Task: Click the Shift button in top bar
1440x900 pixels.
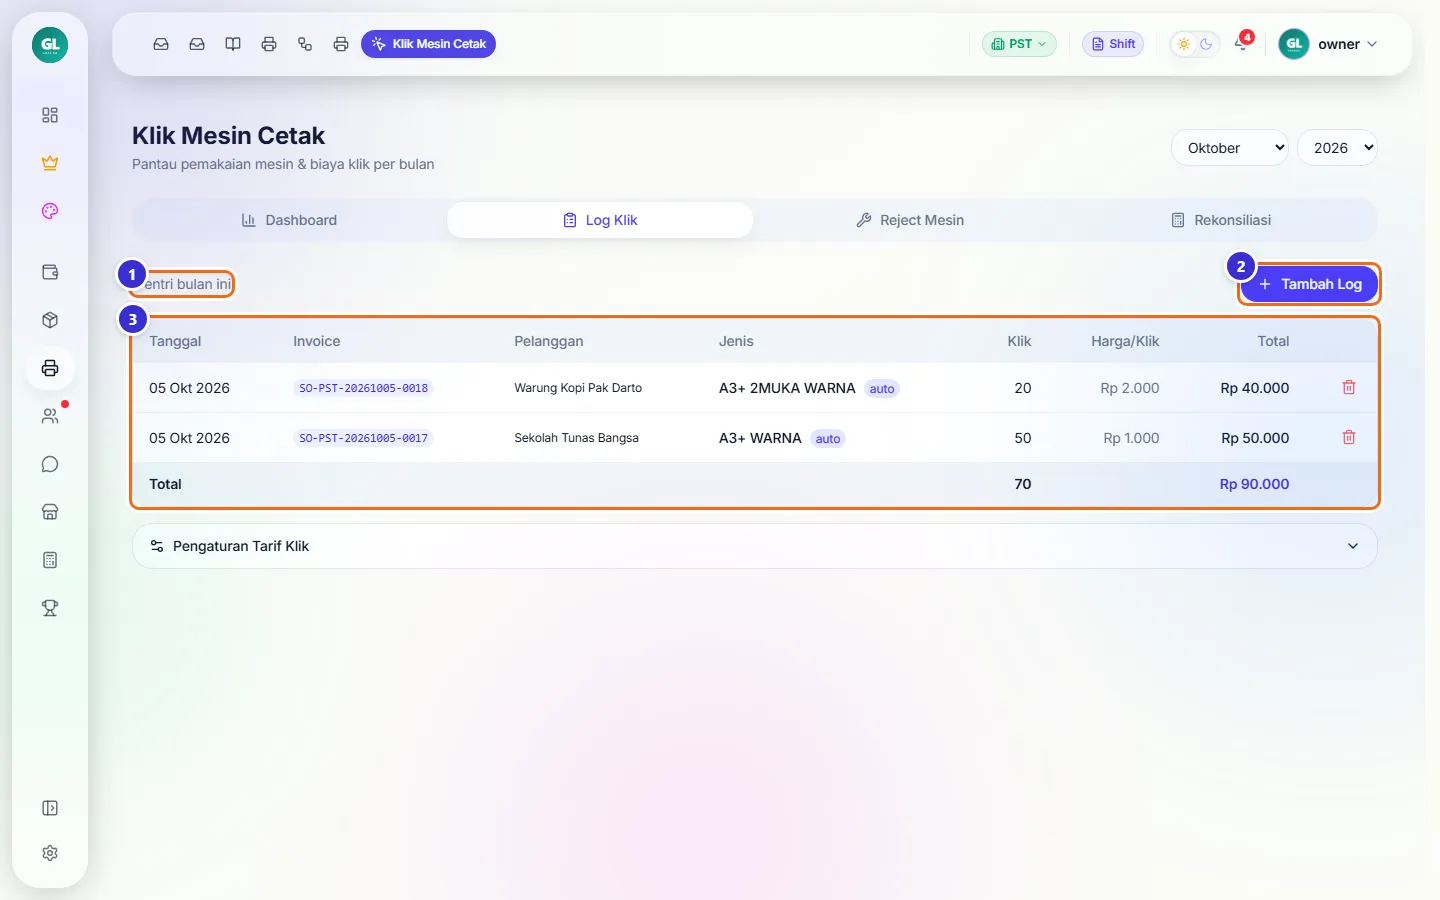Action: [x=1113, y=44]
